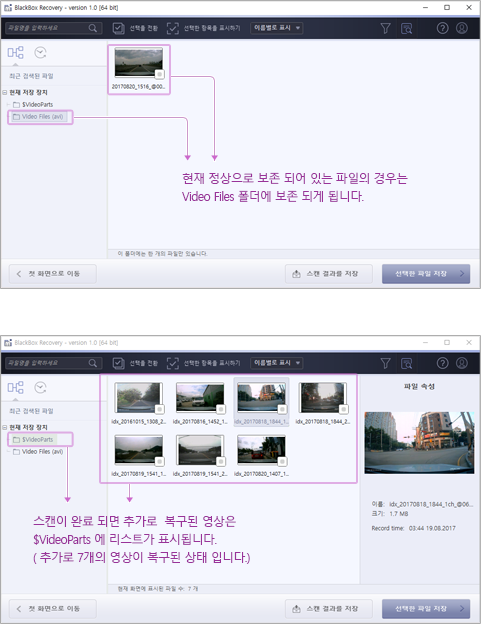This screenshot has height=624, width=481.
Task: Check the box on idx_20161015_1308 thumbnail
Action: [x=159, y=409]
